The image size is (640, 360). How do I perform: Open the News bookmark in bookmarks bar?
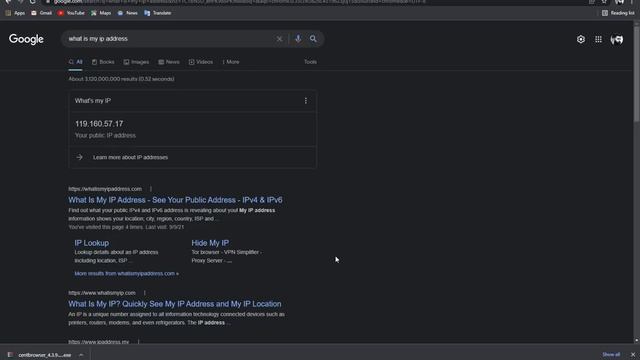coord(127,13)
